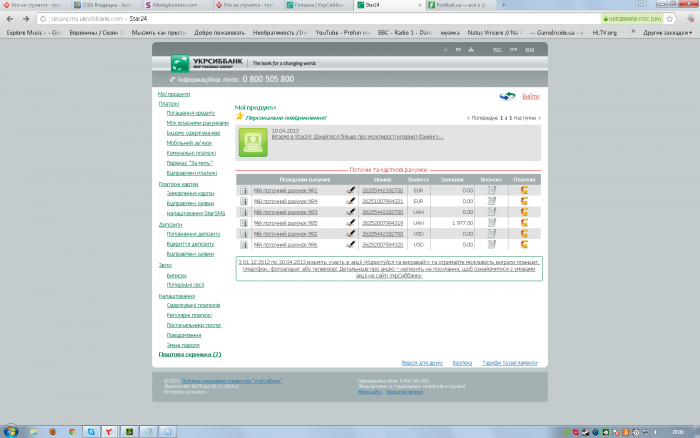Click the ENG language link
This screenshot has height=438, width=700.
click(529, 50)
